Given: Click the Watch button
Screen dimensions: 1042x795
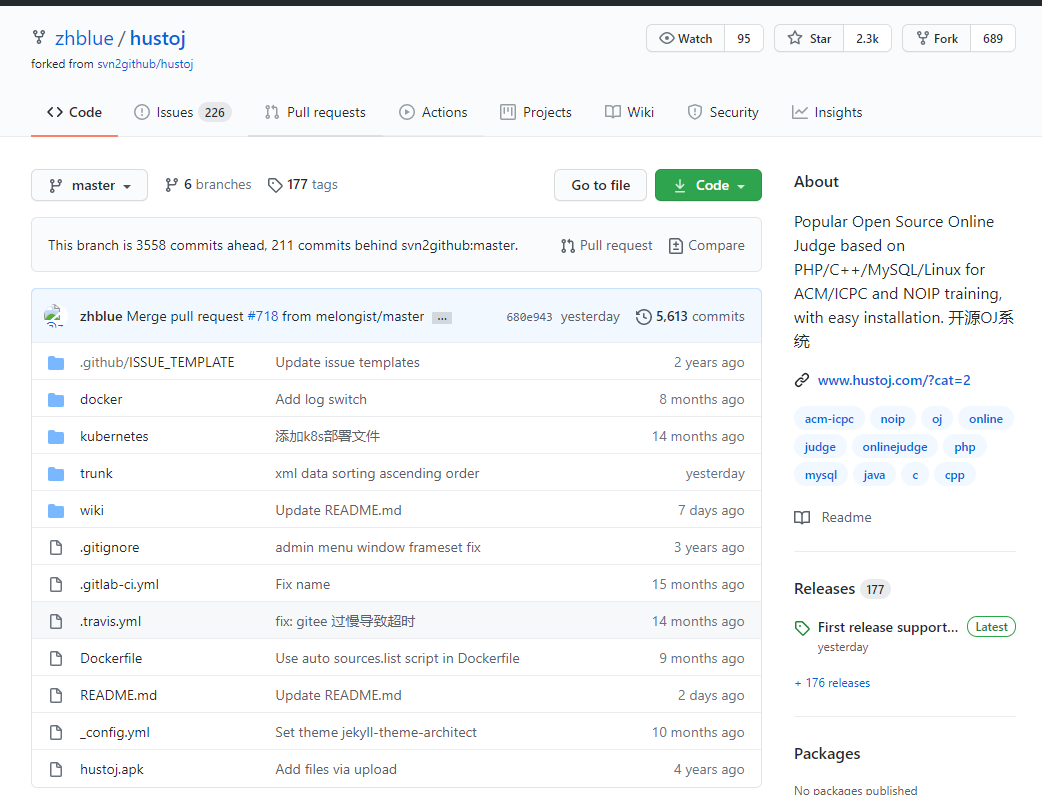Looking at the screenshot, I should [x=686, y=39].
